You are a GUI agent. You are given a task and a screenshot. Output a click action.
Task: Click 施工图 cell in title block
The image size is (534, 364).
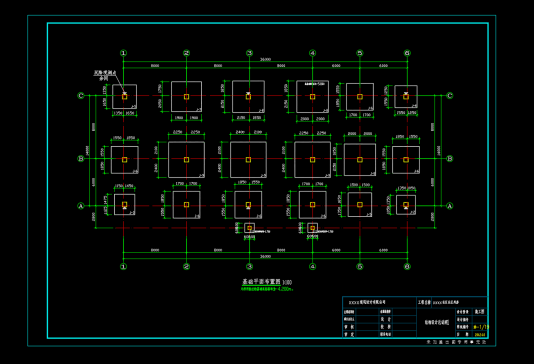(480, 312)
